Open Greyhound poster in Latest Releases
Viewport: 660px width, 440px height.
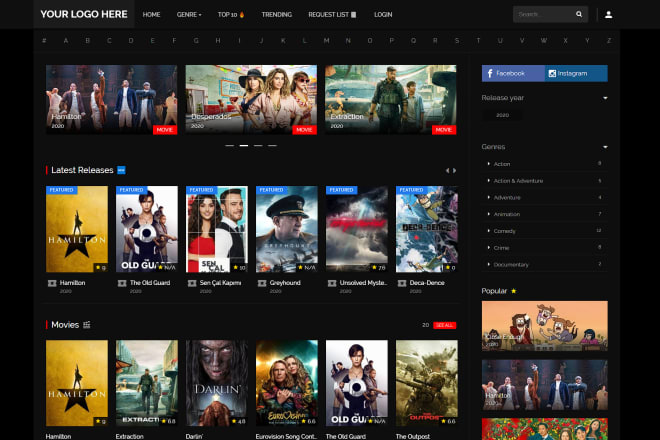tap(287, 229)
